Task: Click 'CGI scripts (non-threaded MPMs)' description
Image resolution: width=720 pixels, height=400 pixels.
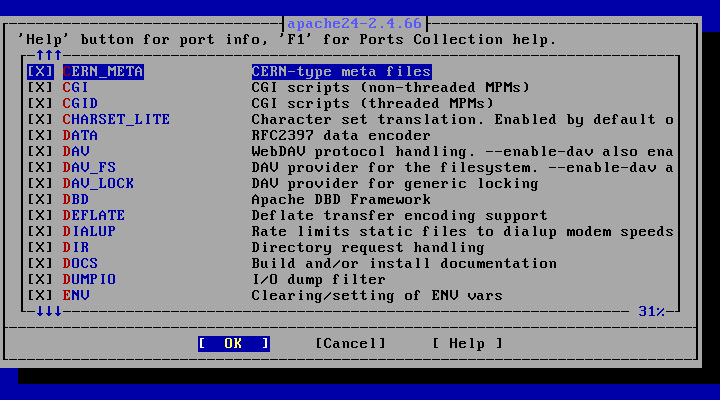Action: 391,88
